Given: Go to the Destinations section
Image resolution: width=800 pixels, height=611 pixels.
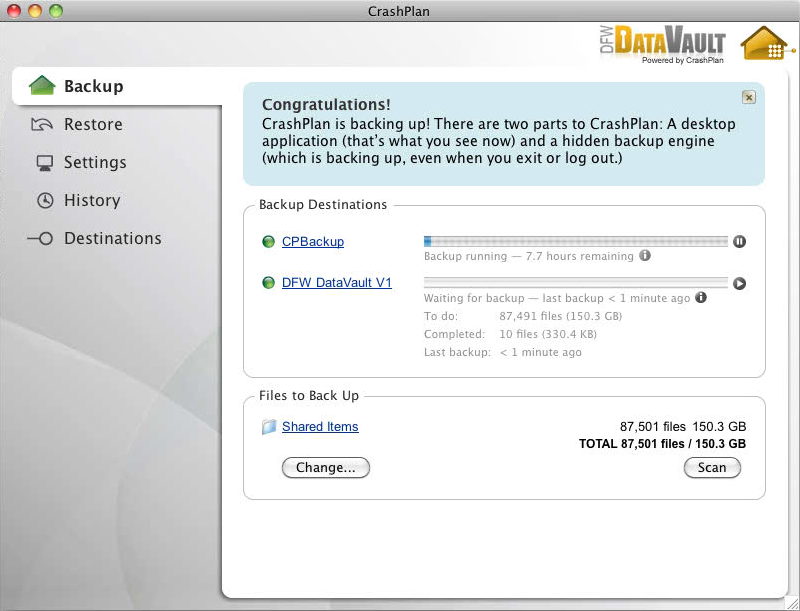Looking at the screenshot, I should coord(113,238).
